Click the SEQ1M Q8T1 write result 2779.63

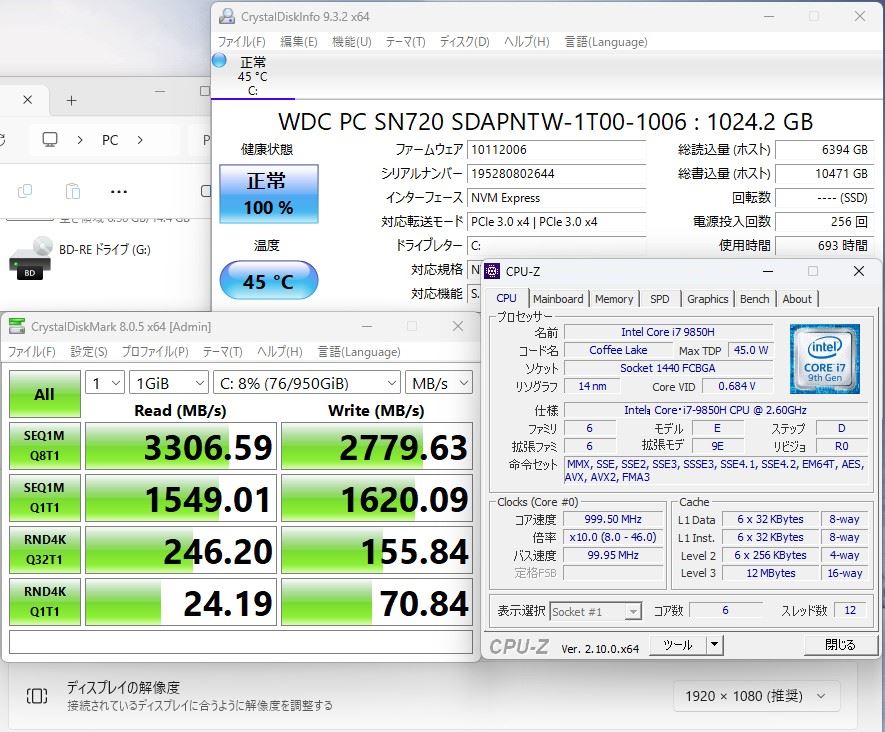377,446
